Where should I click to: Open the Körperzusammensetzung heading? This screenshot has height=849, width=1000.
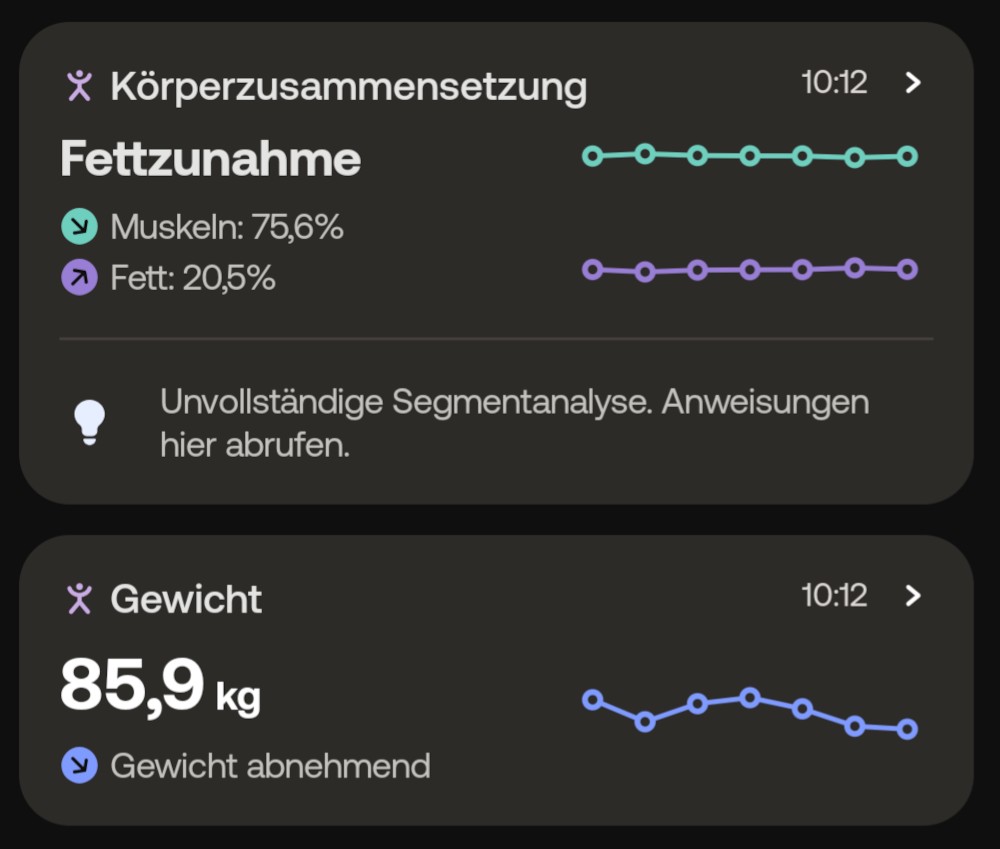[x=348, y=87]
